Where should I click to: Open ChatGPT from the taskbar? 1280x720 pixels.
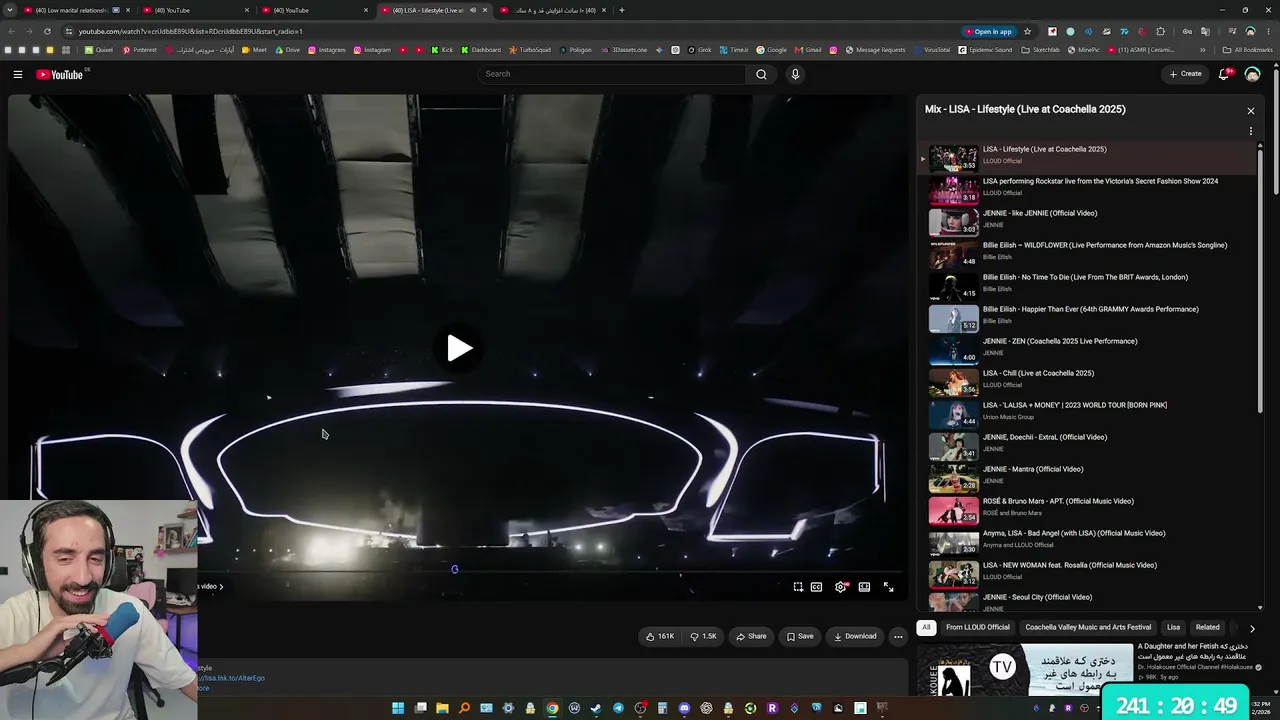point(706,709)
